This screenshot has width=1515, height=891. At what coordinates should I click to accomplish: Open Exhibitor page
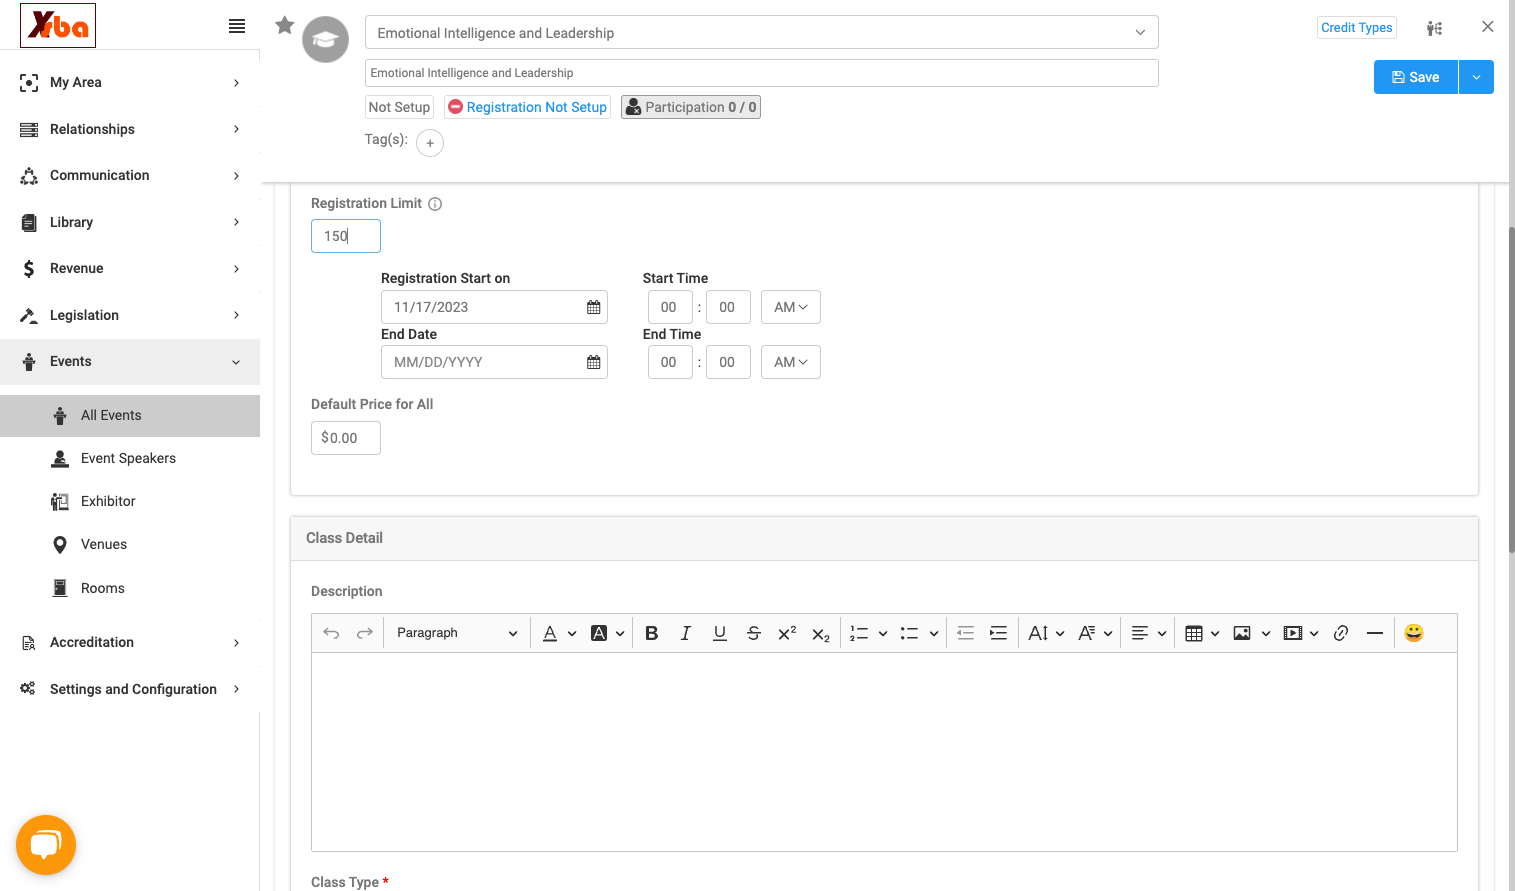coord(130,501)
